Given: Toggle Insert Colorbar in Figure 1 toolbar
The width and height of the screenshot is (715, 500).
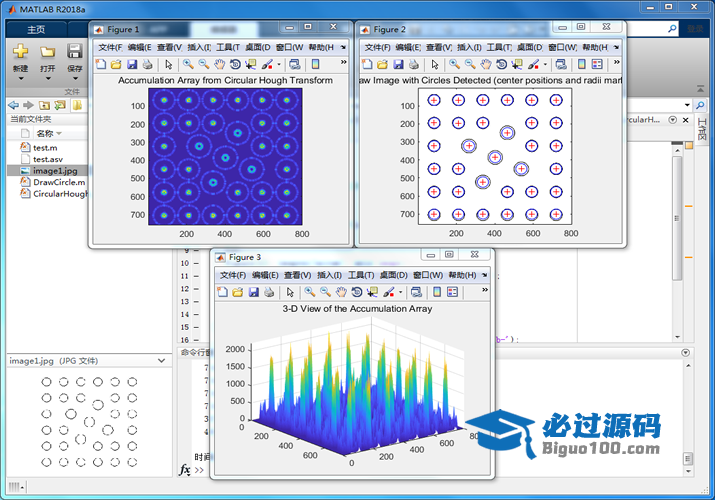Looking at the screenshot, I should pos(316,64).
